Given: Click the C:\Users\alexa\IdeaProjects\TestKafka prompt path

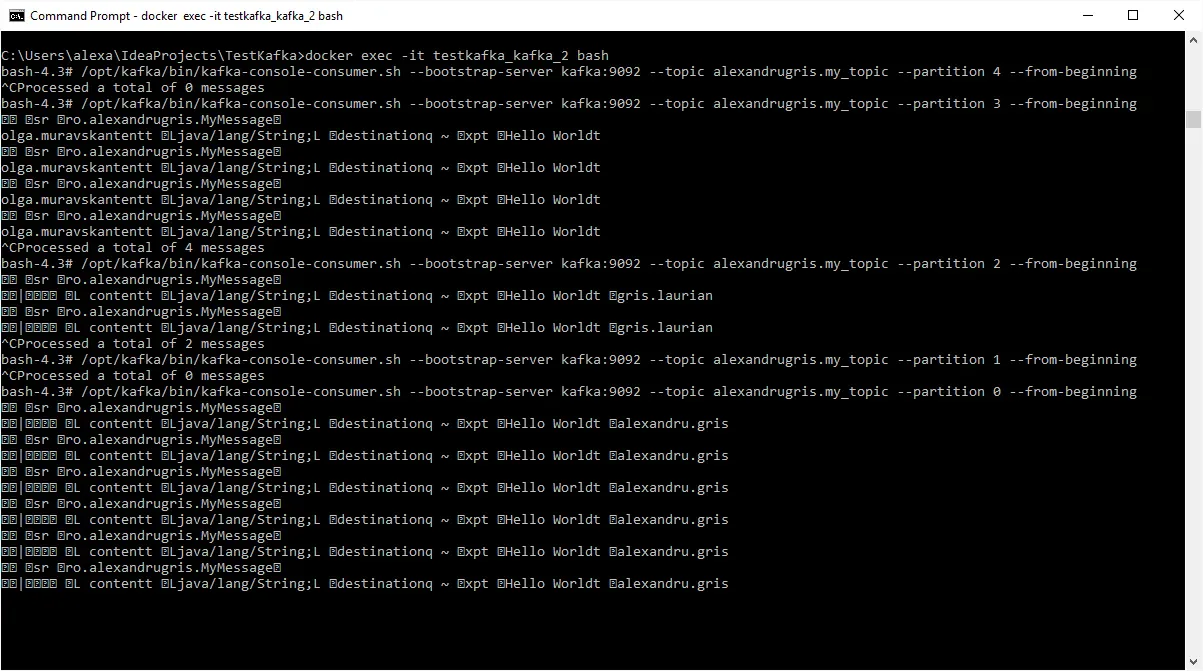Looking at the screenshot, I should pos(150,55).
